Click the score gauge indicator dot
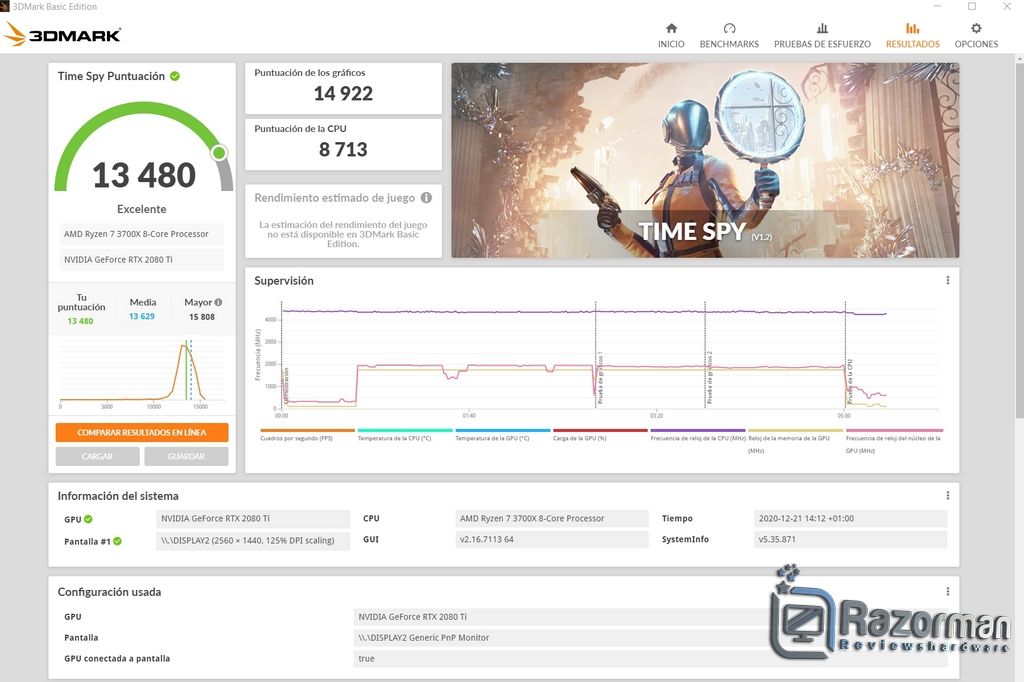The image size is (1024, 682). point(219,153)
